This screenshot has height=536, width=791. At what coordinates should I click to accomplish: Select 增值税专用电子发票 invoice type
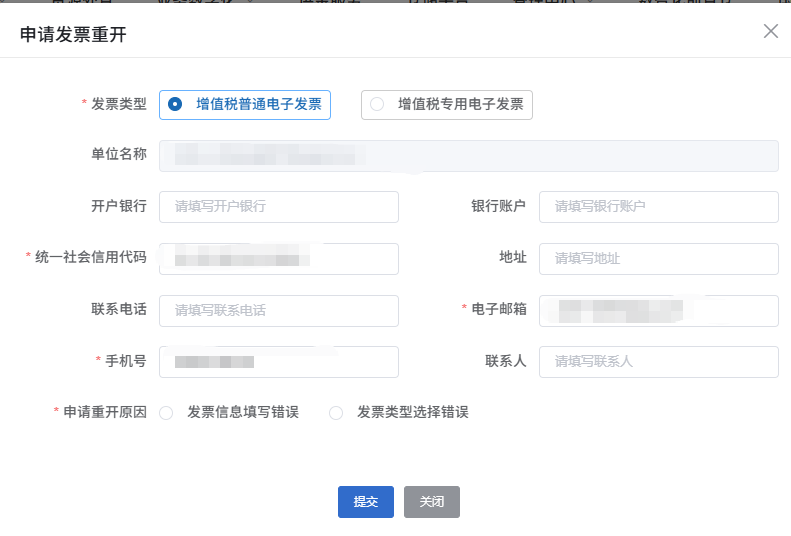pyautogui.click(x=447, y=104)
